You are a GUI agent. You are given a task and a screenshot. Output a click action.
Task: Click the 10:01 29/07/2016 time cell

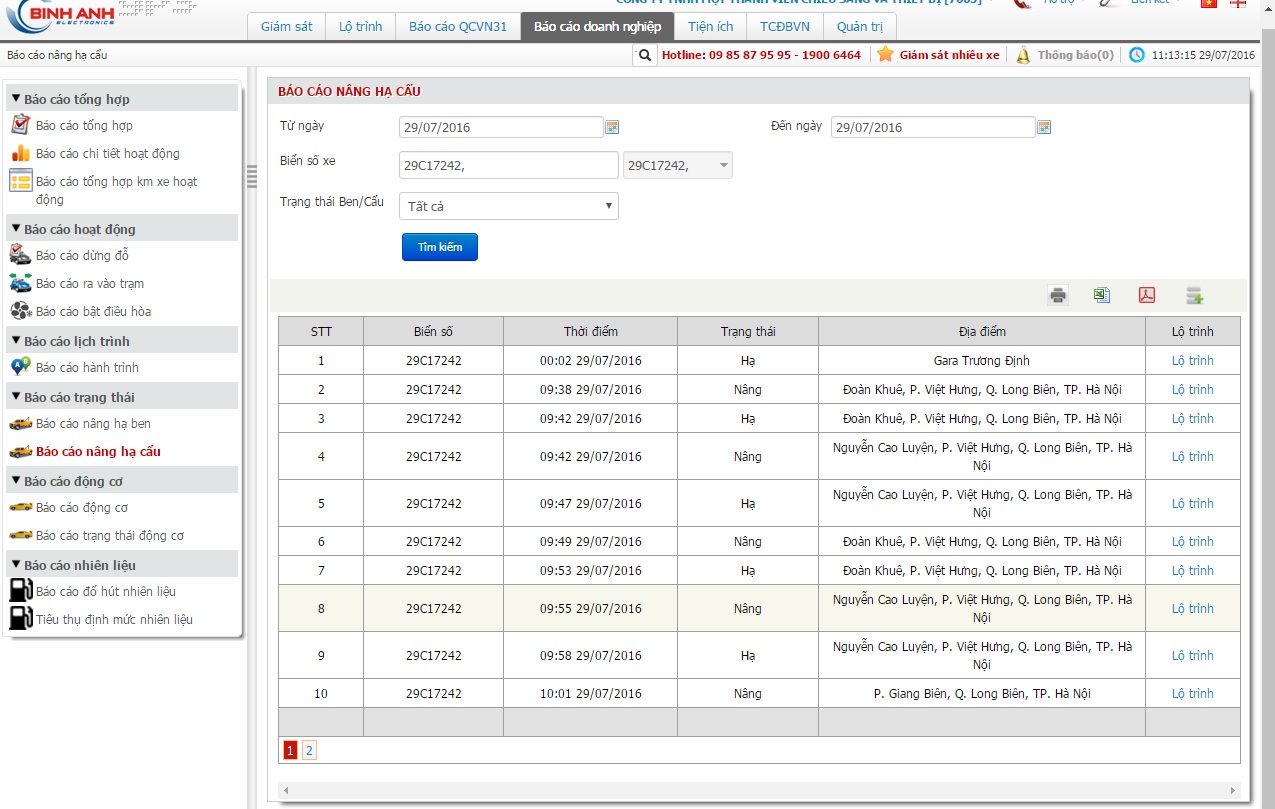point(590,693)
